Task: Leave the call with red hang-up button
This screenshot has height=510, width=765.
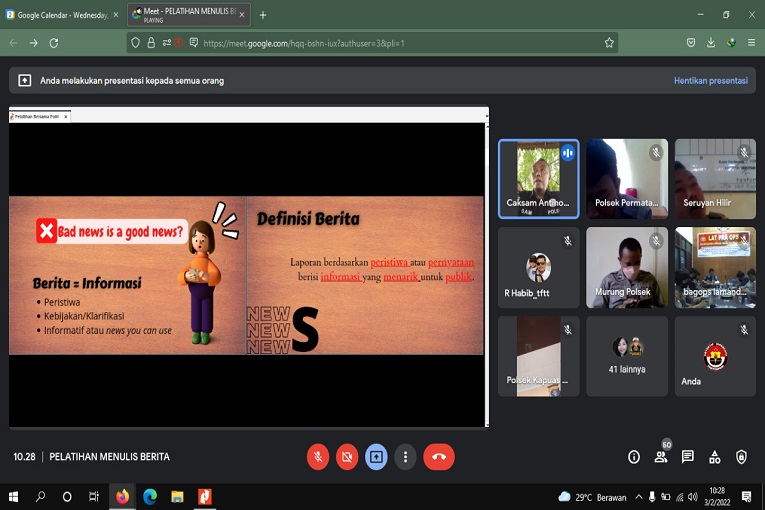Action: 439,457
